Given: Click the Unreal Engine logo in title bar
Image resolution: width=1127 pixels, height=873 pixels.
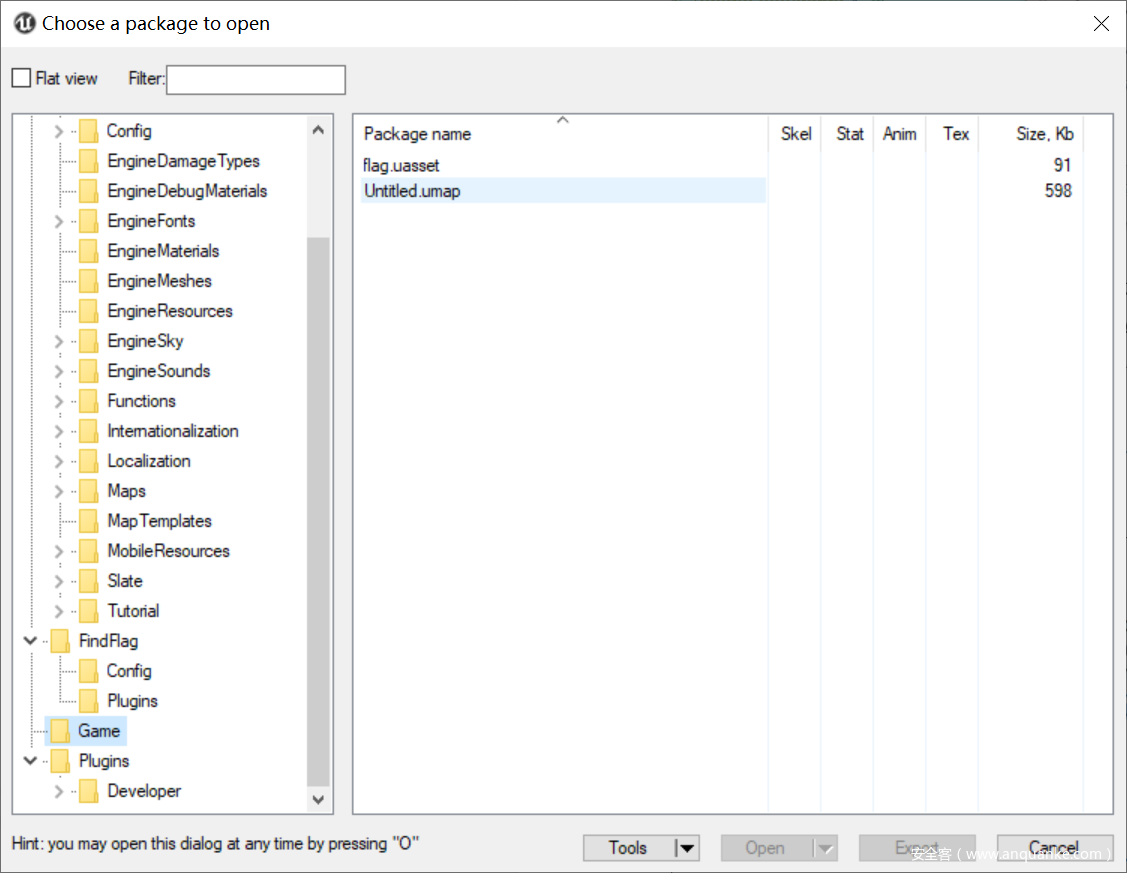Looking at the screenshot, I should tap(24, 23).
